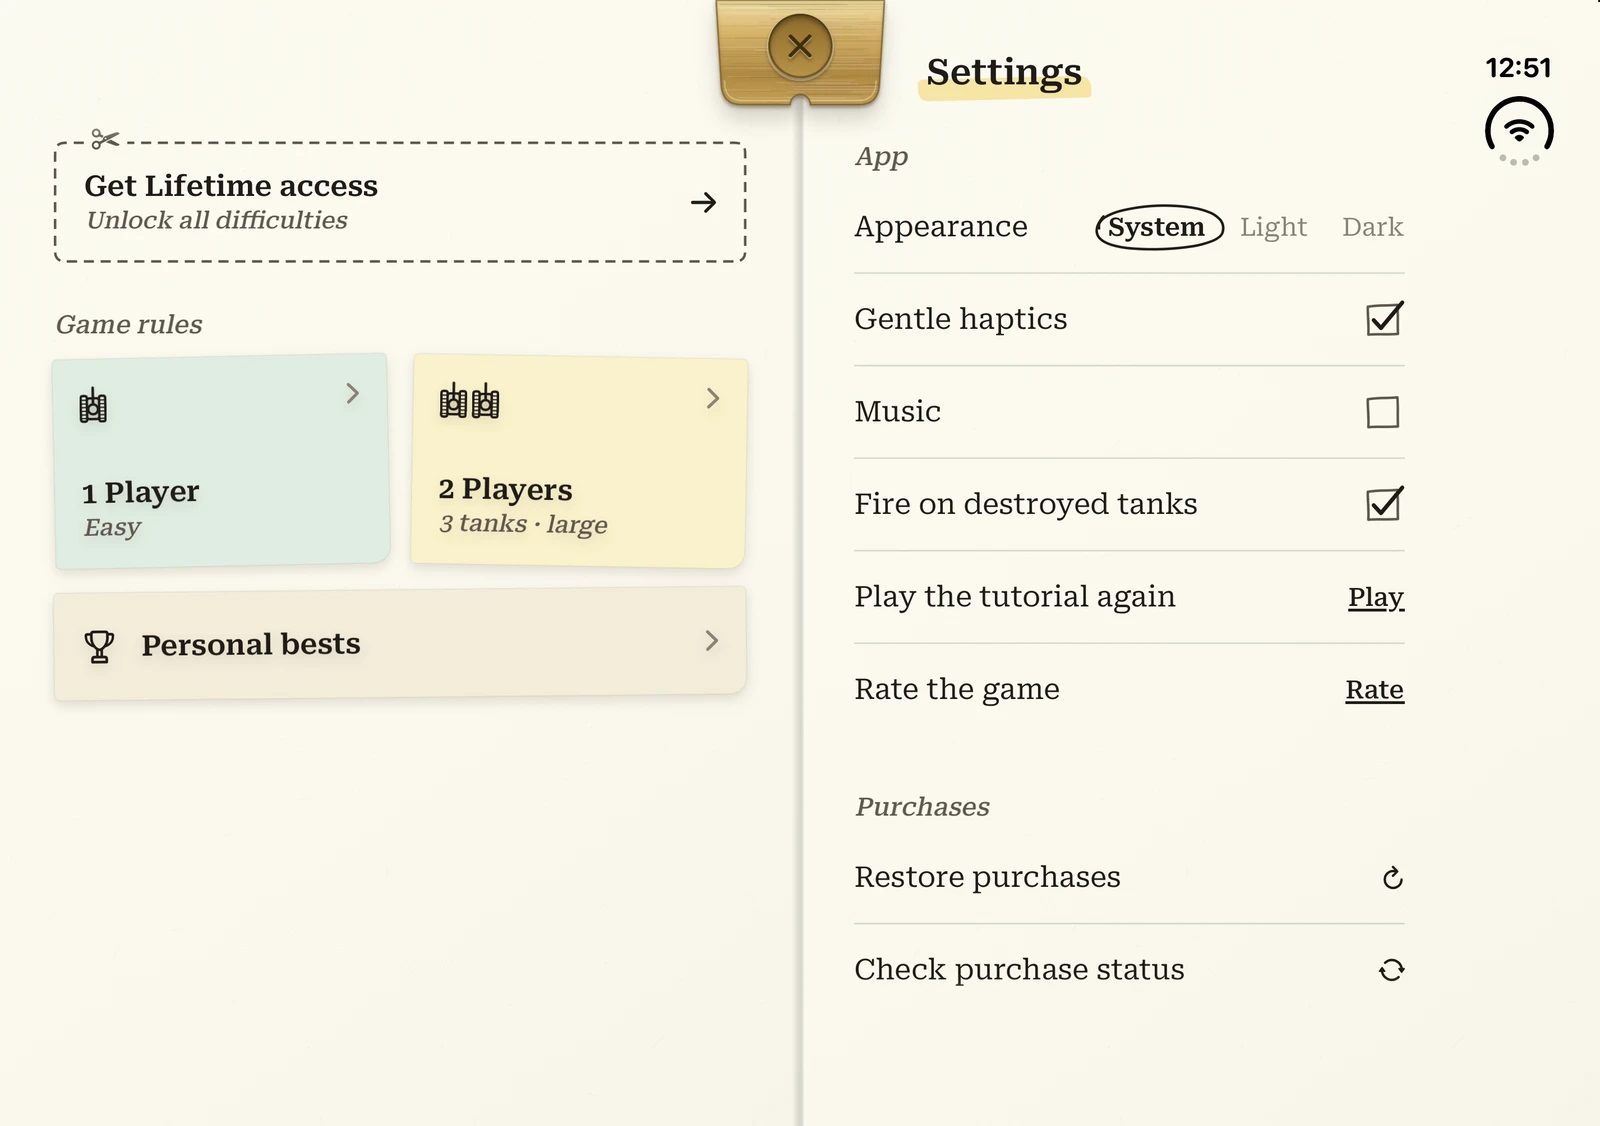This screenshot has height=1126, width=1600.
Task: Open the Personal bests row
Action: [x=400, y=643]
